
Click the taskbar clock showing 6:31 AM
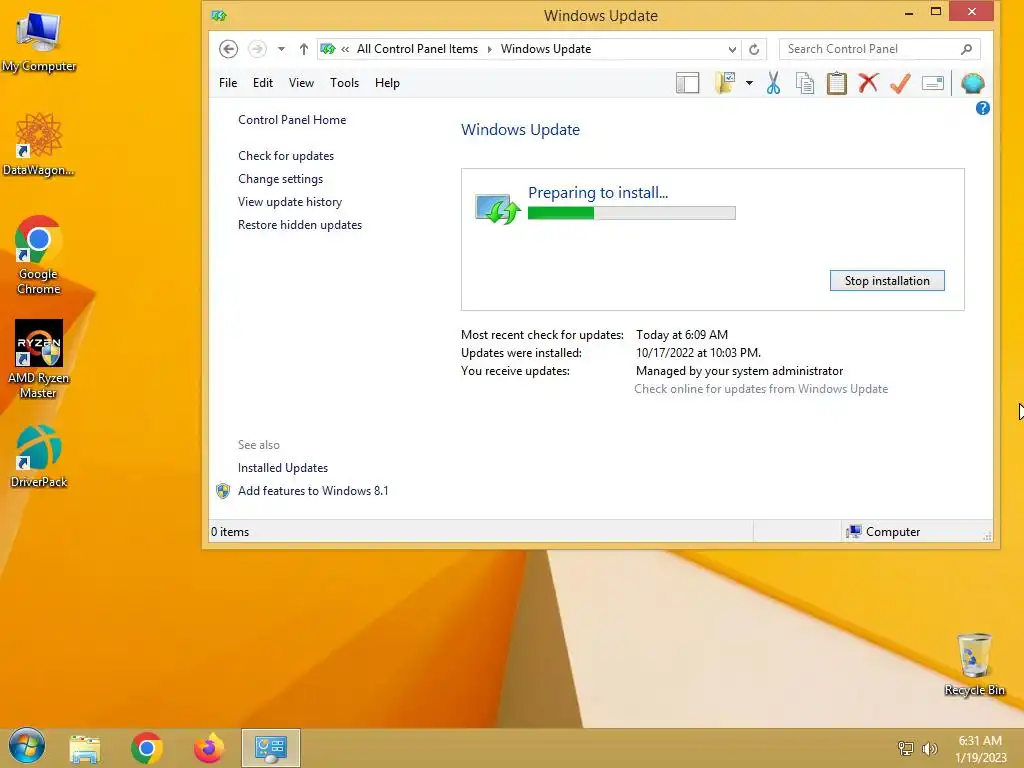tap(980, 749)
